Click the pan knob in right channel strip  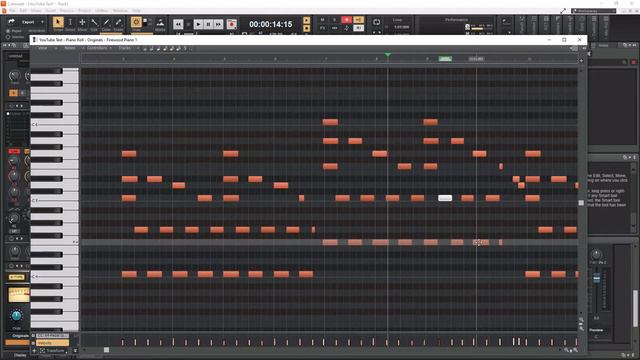pos(596,254)
